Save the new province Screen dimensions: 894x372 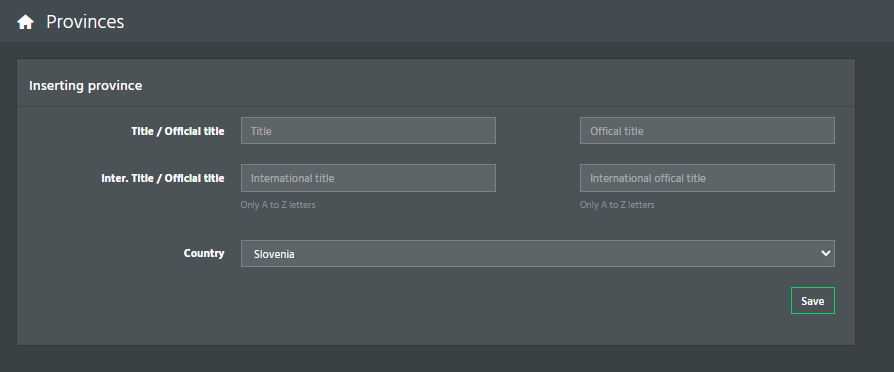click(812, 301)
